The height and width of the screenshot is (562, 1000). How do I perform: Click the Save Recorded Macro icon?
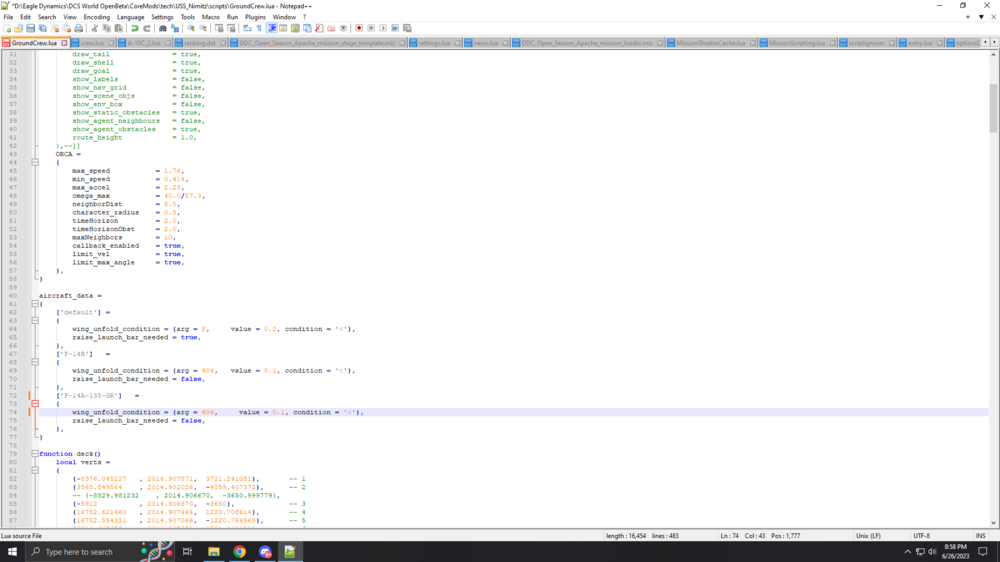click(x=408, y=28)
